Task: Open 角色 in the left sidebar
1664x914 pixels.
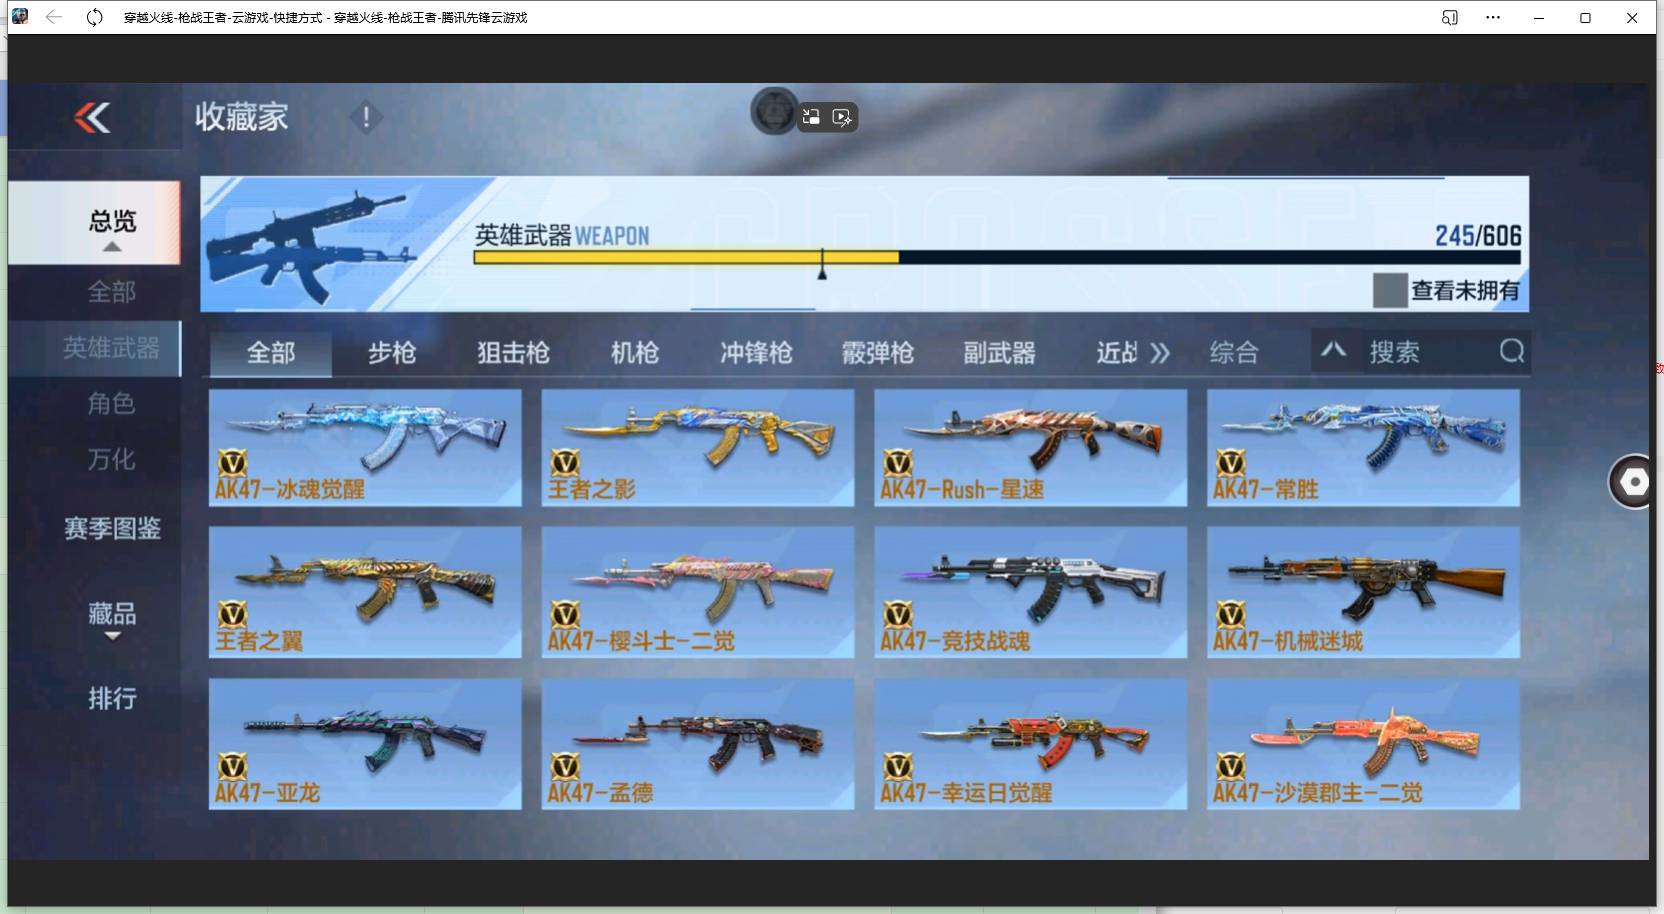Action: click(112, 404)
